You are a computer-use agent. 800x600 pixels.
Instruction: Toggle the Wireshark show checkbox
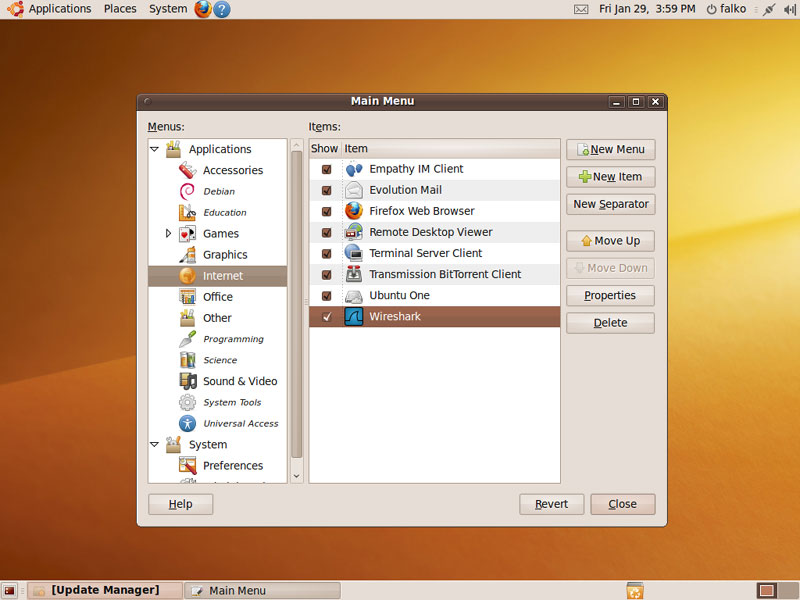(326, 317)
